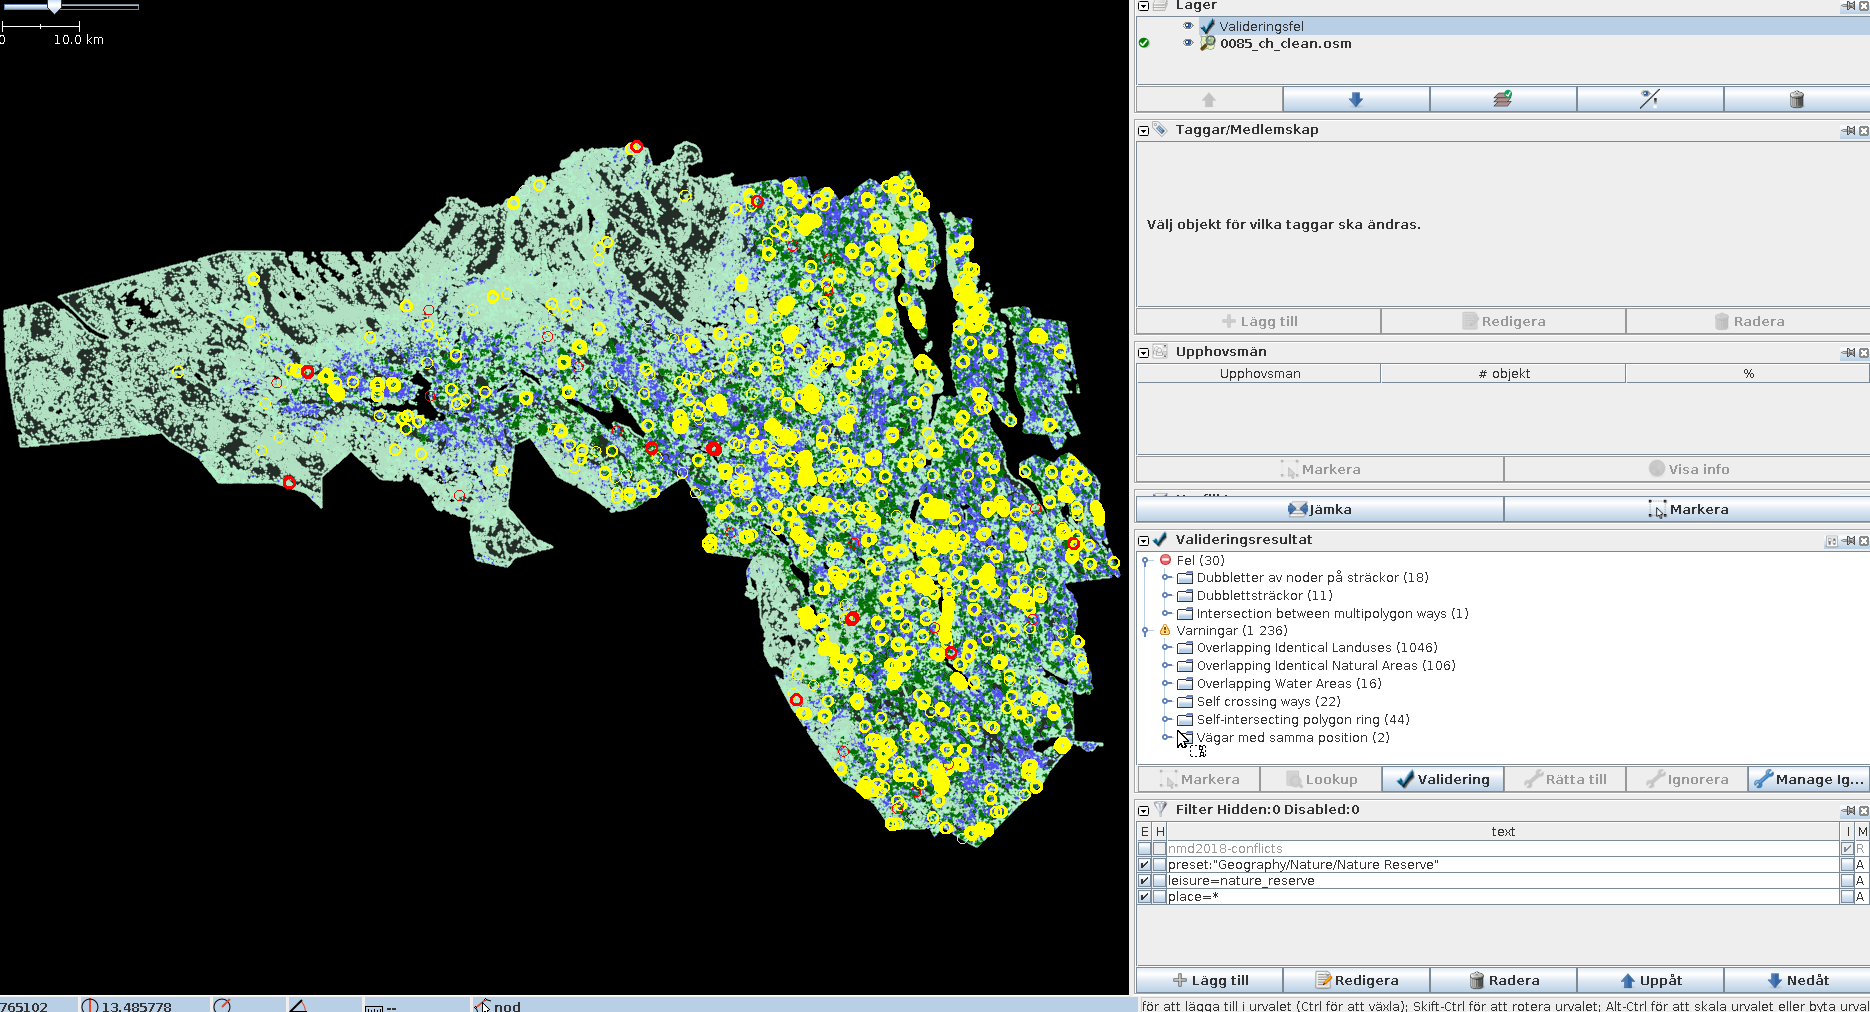Enable the nmd2018-conflicts filter checkbox

[1145, 848]
